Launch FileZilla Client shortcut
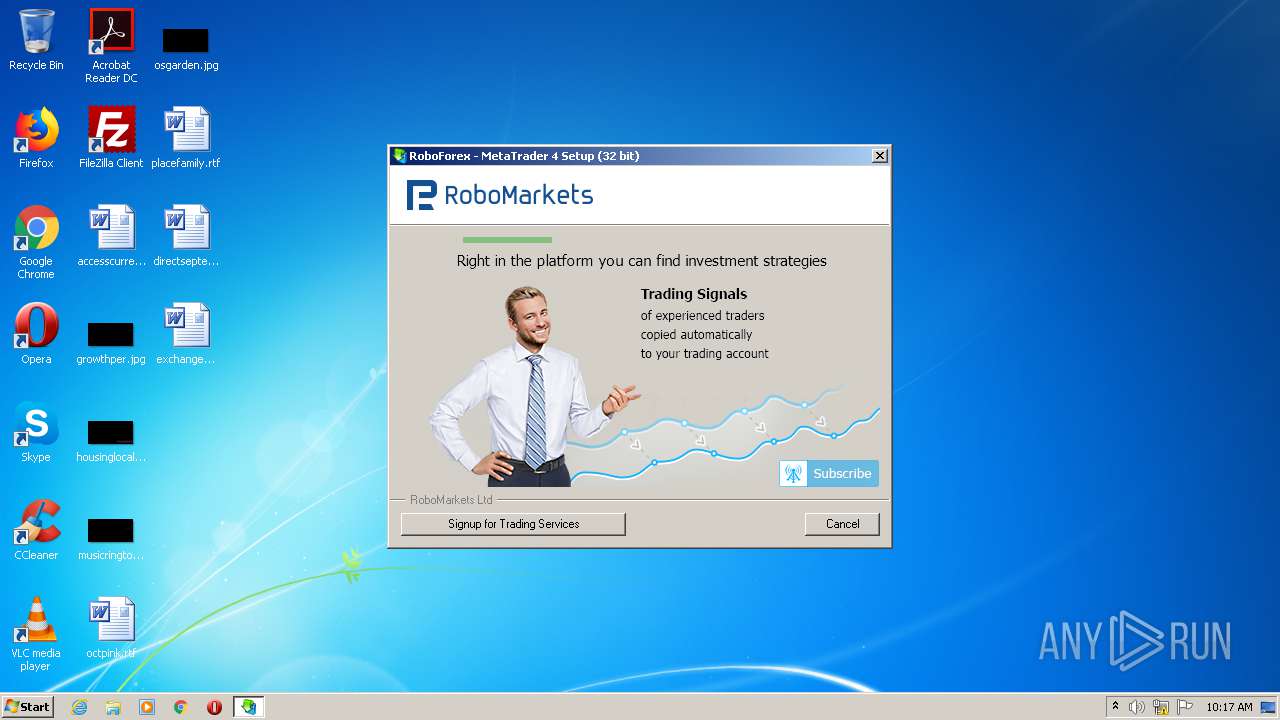The image size is (1280, 720). pos(111,138)
